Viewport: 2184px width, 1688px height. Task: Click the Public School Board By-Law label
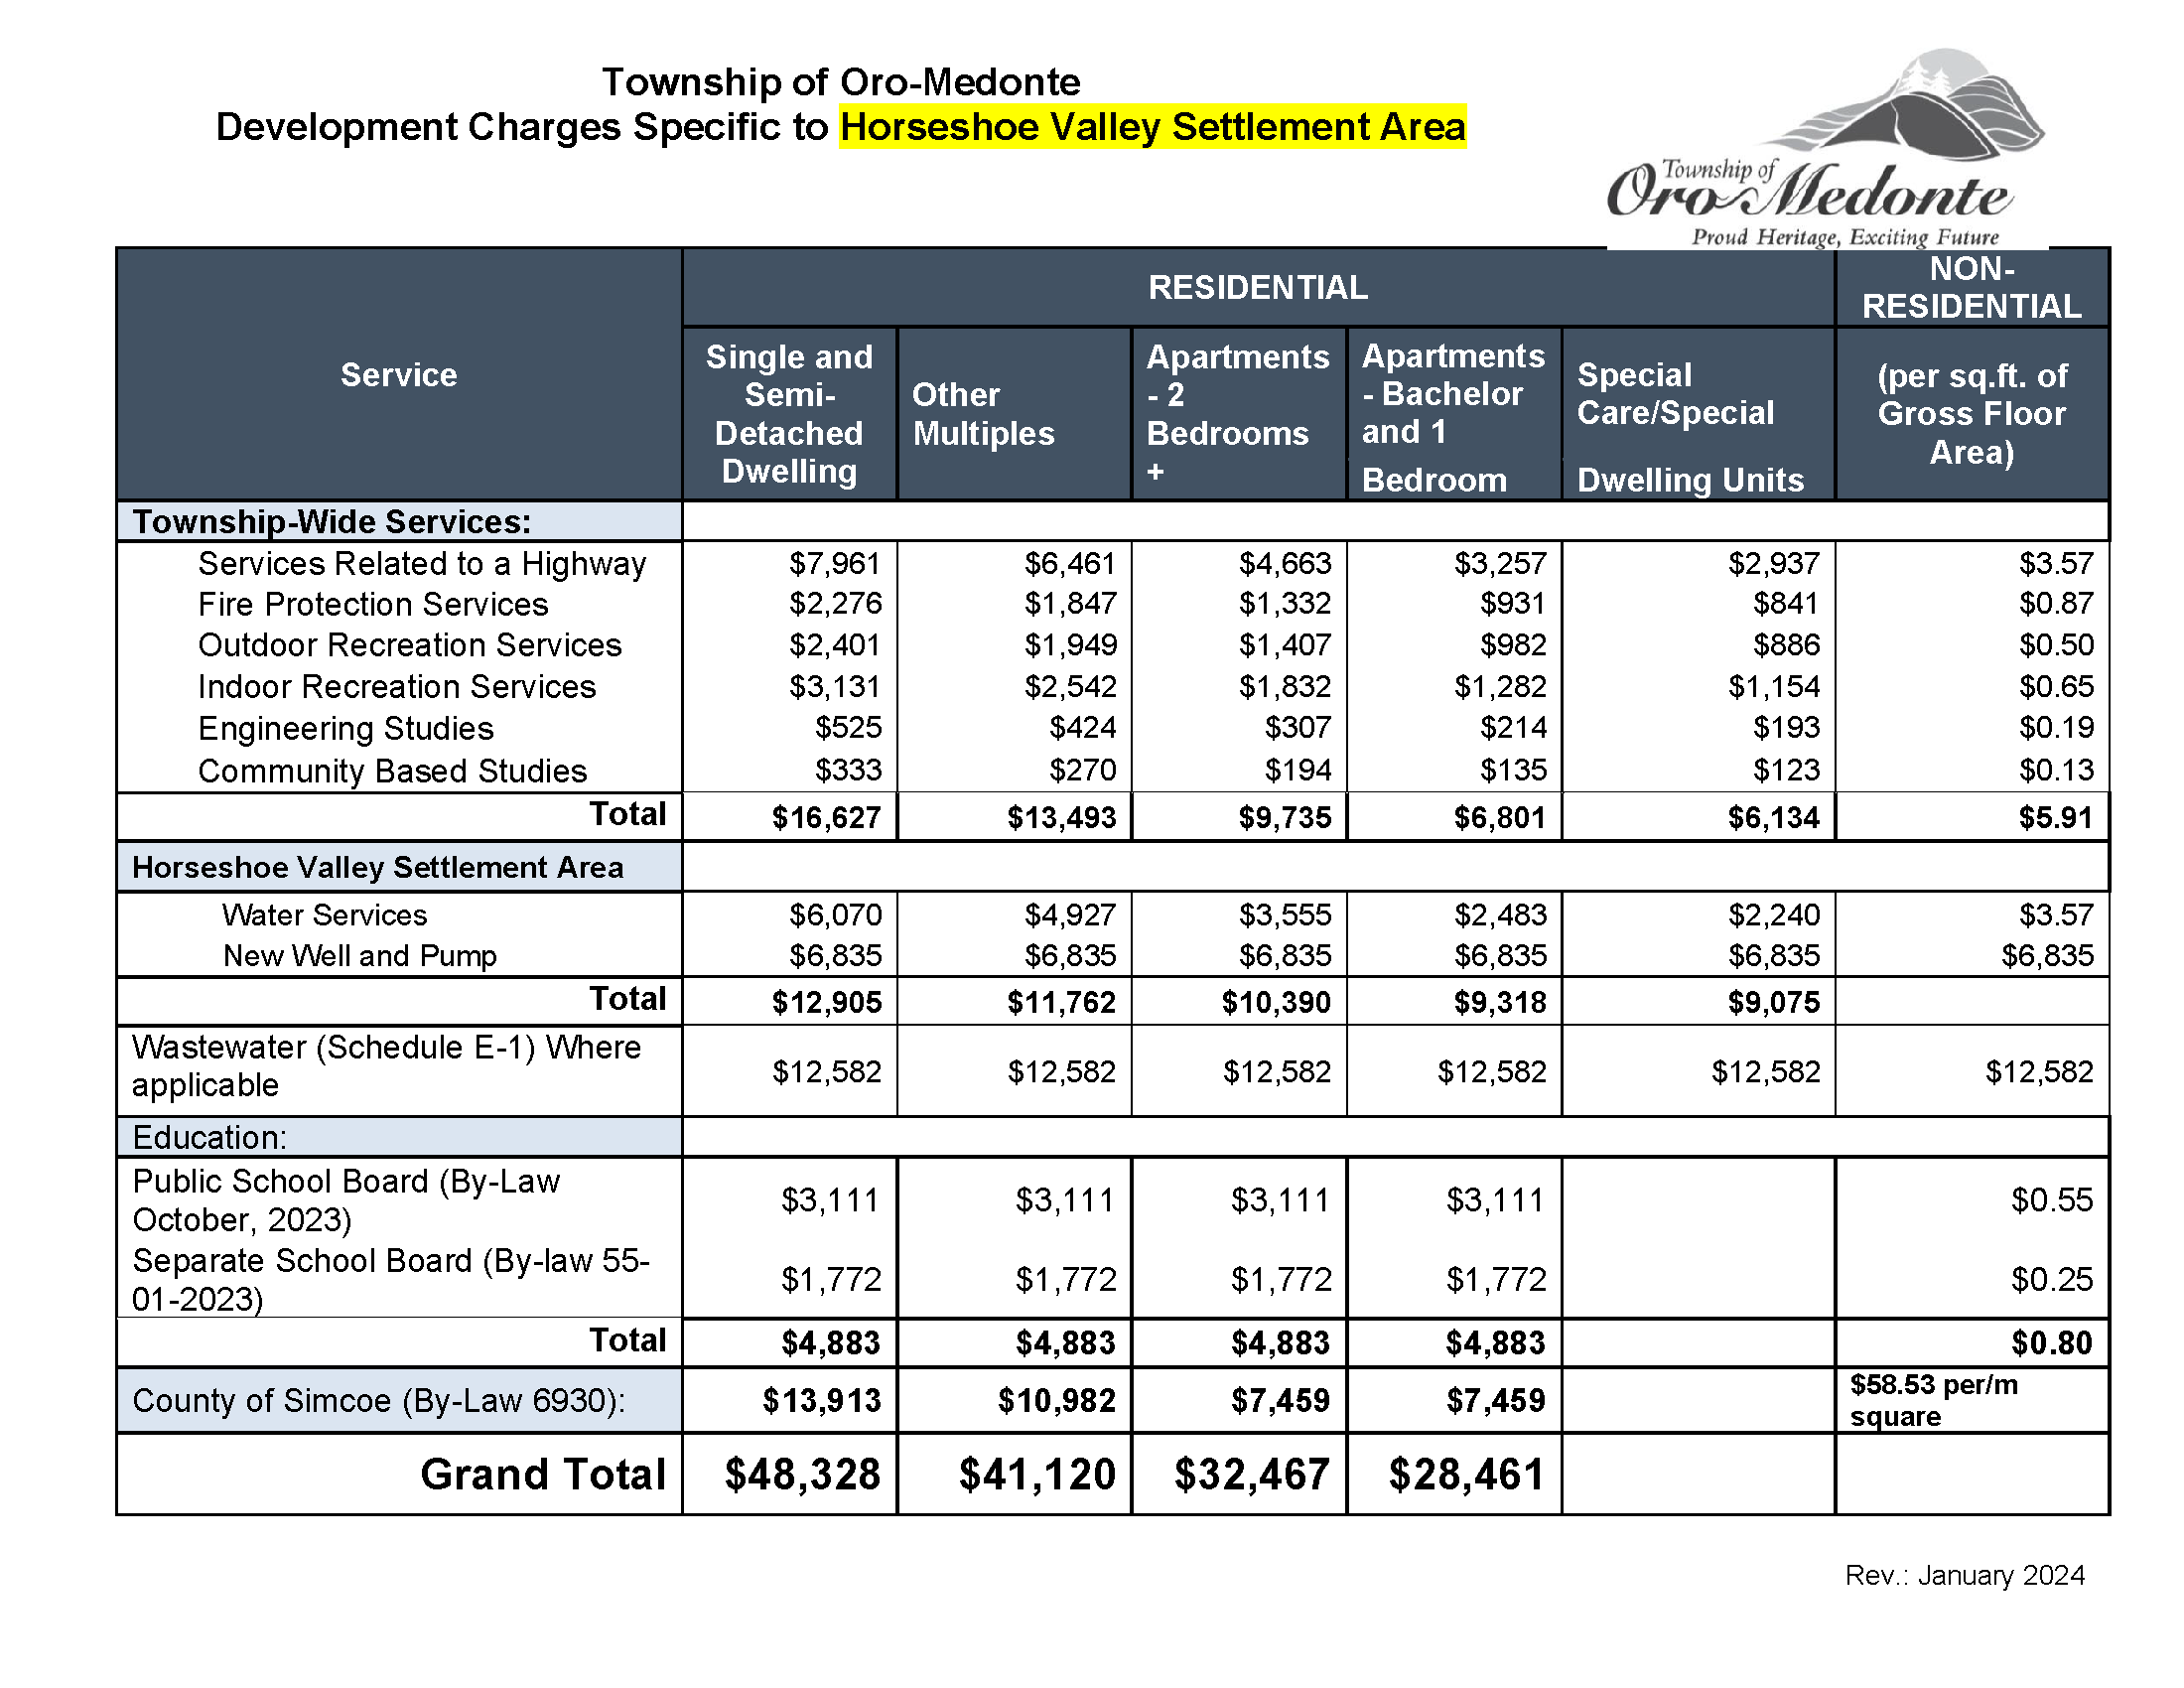pyautogui.click(x=345, y=1200)
